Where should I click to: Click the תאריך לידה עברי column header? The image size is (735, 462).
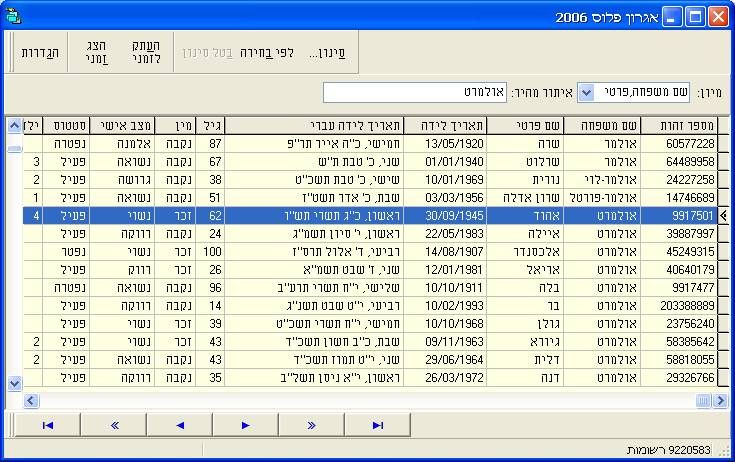click(315, 126)
